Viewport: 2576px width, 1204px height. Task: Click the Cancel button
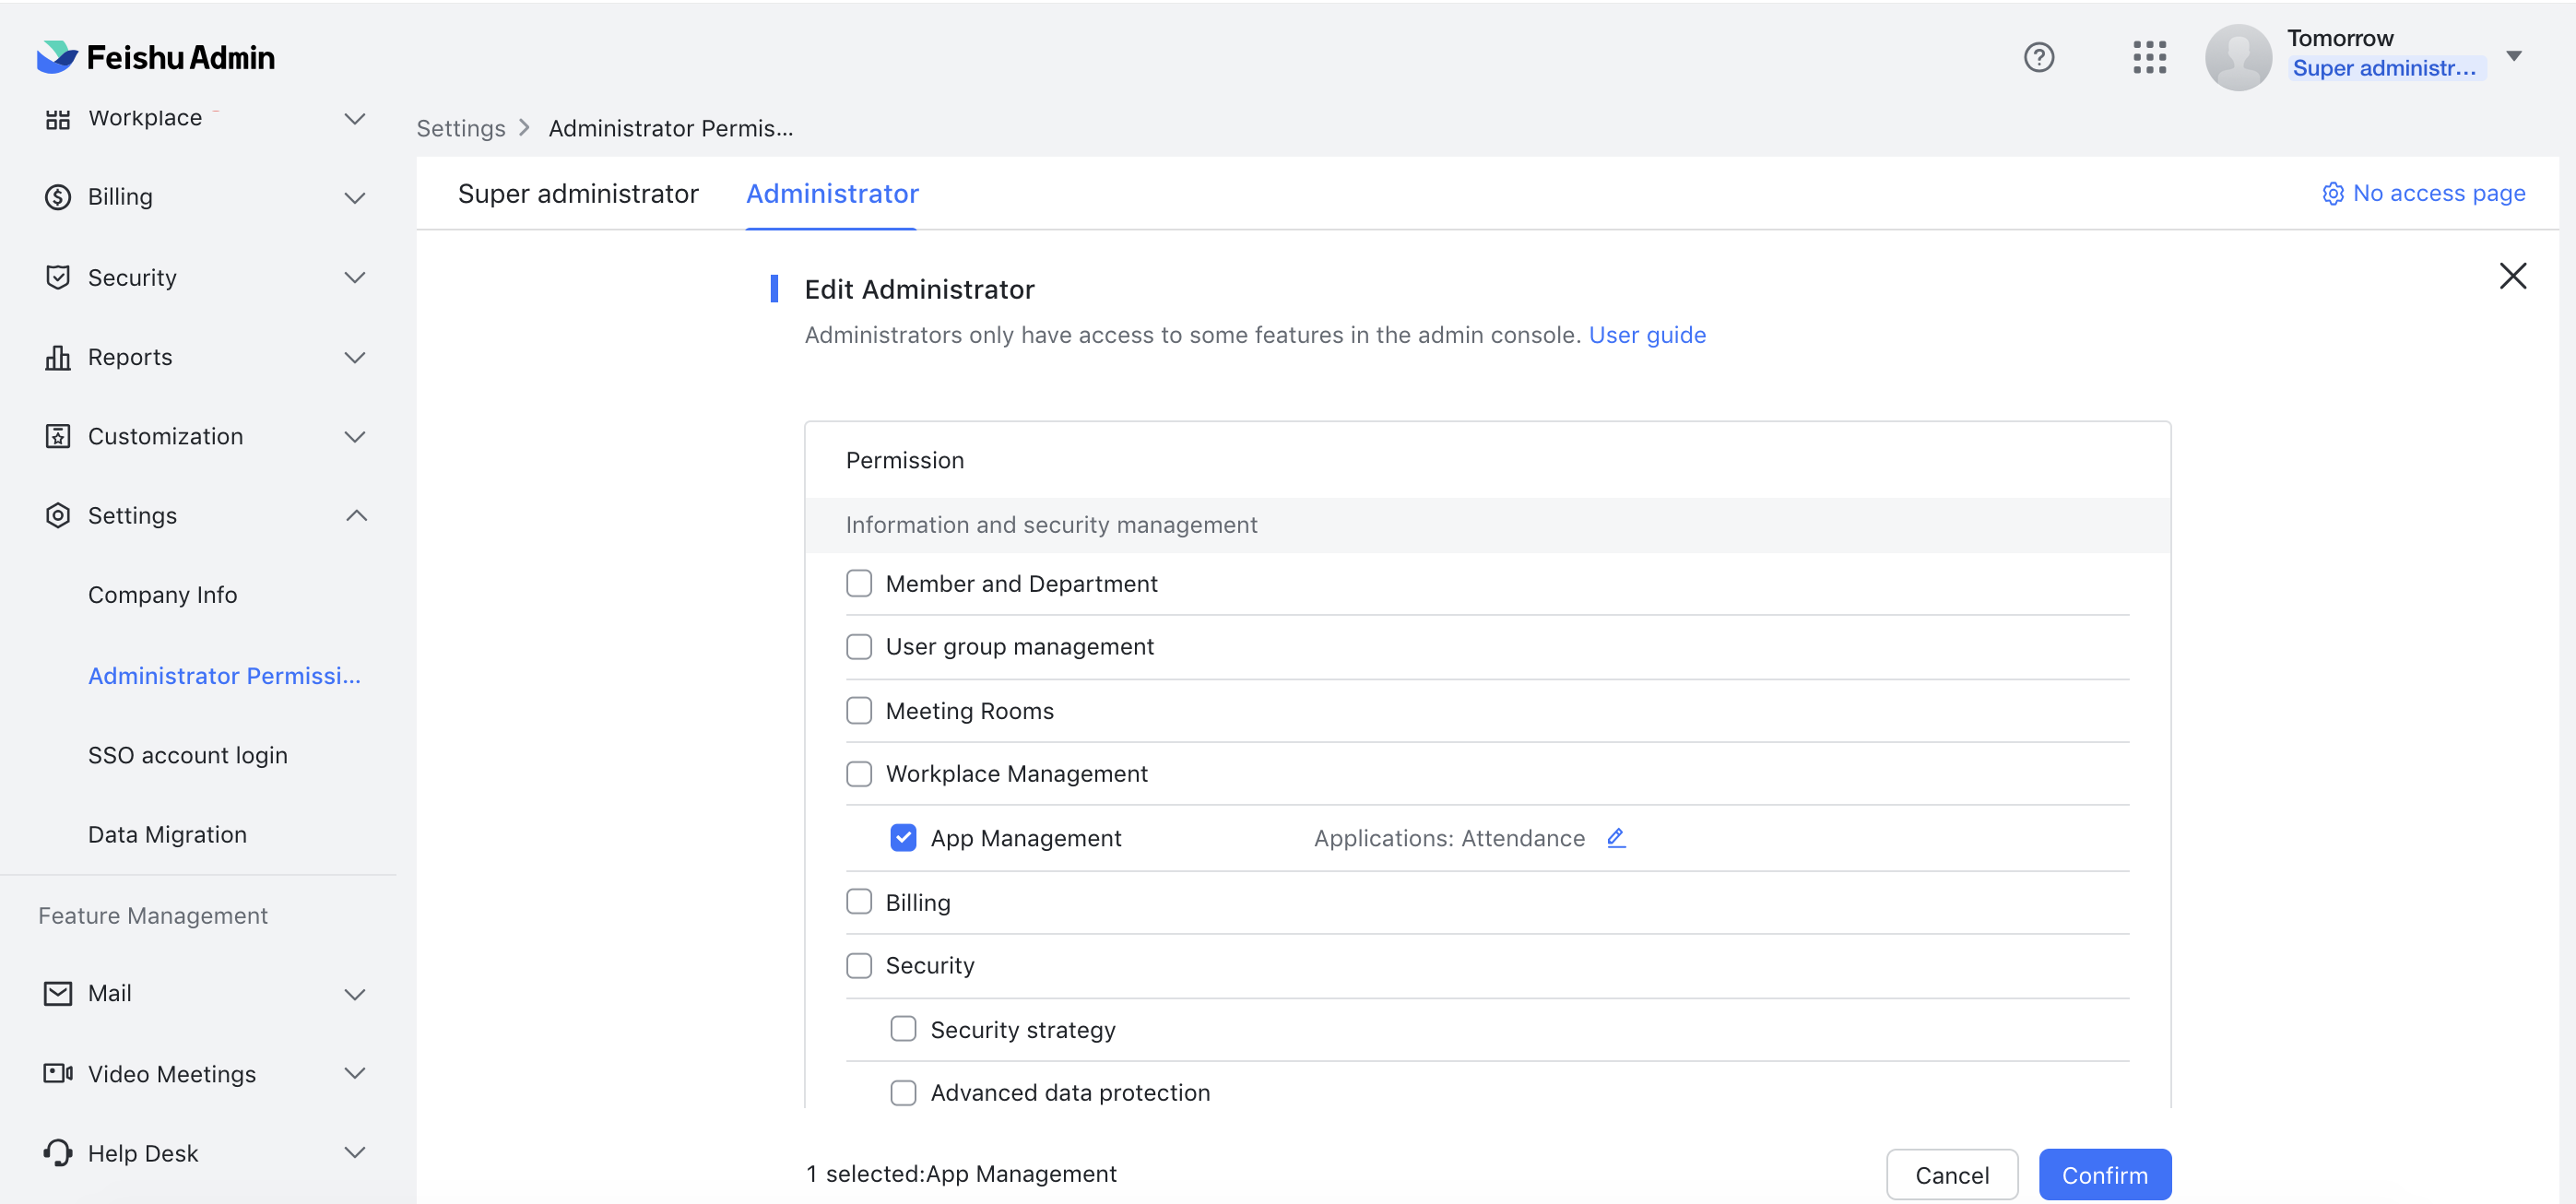tap(1952, 1175)
